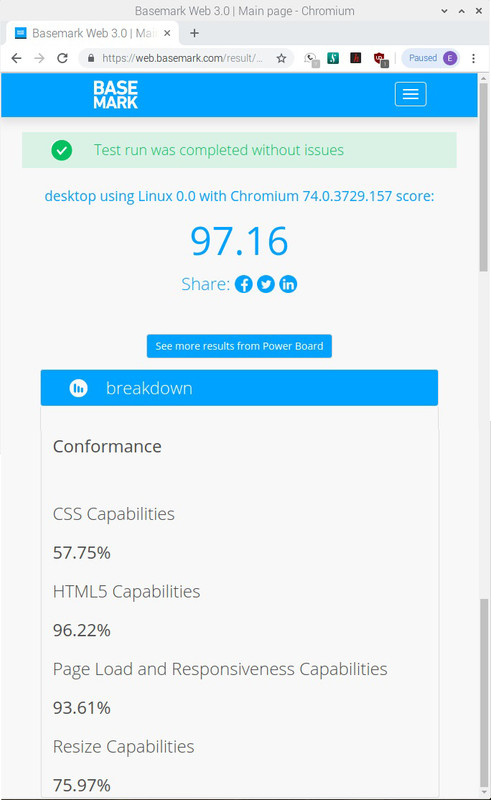Open a new browser tab
This screenshot has width=491, height=800.
(194, 33)
